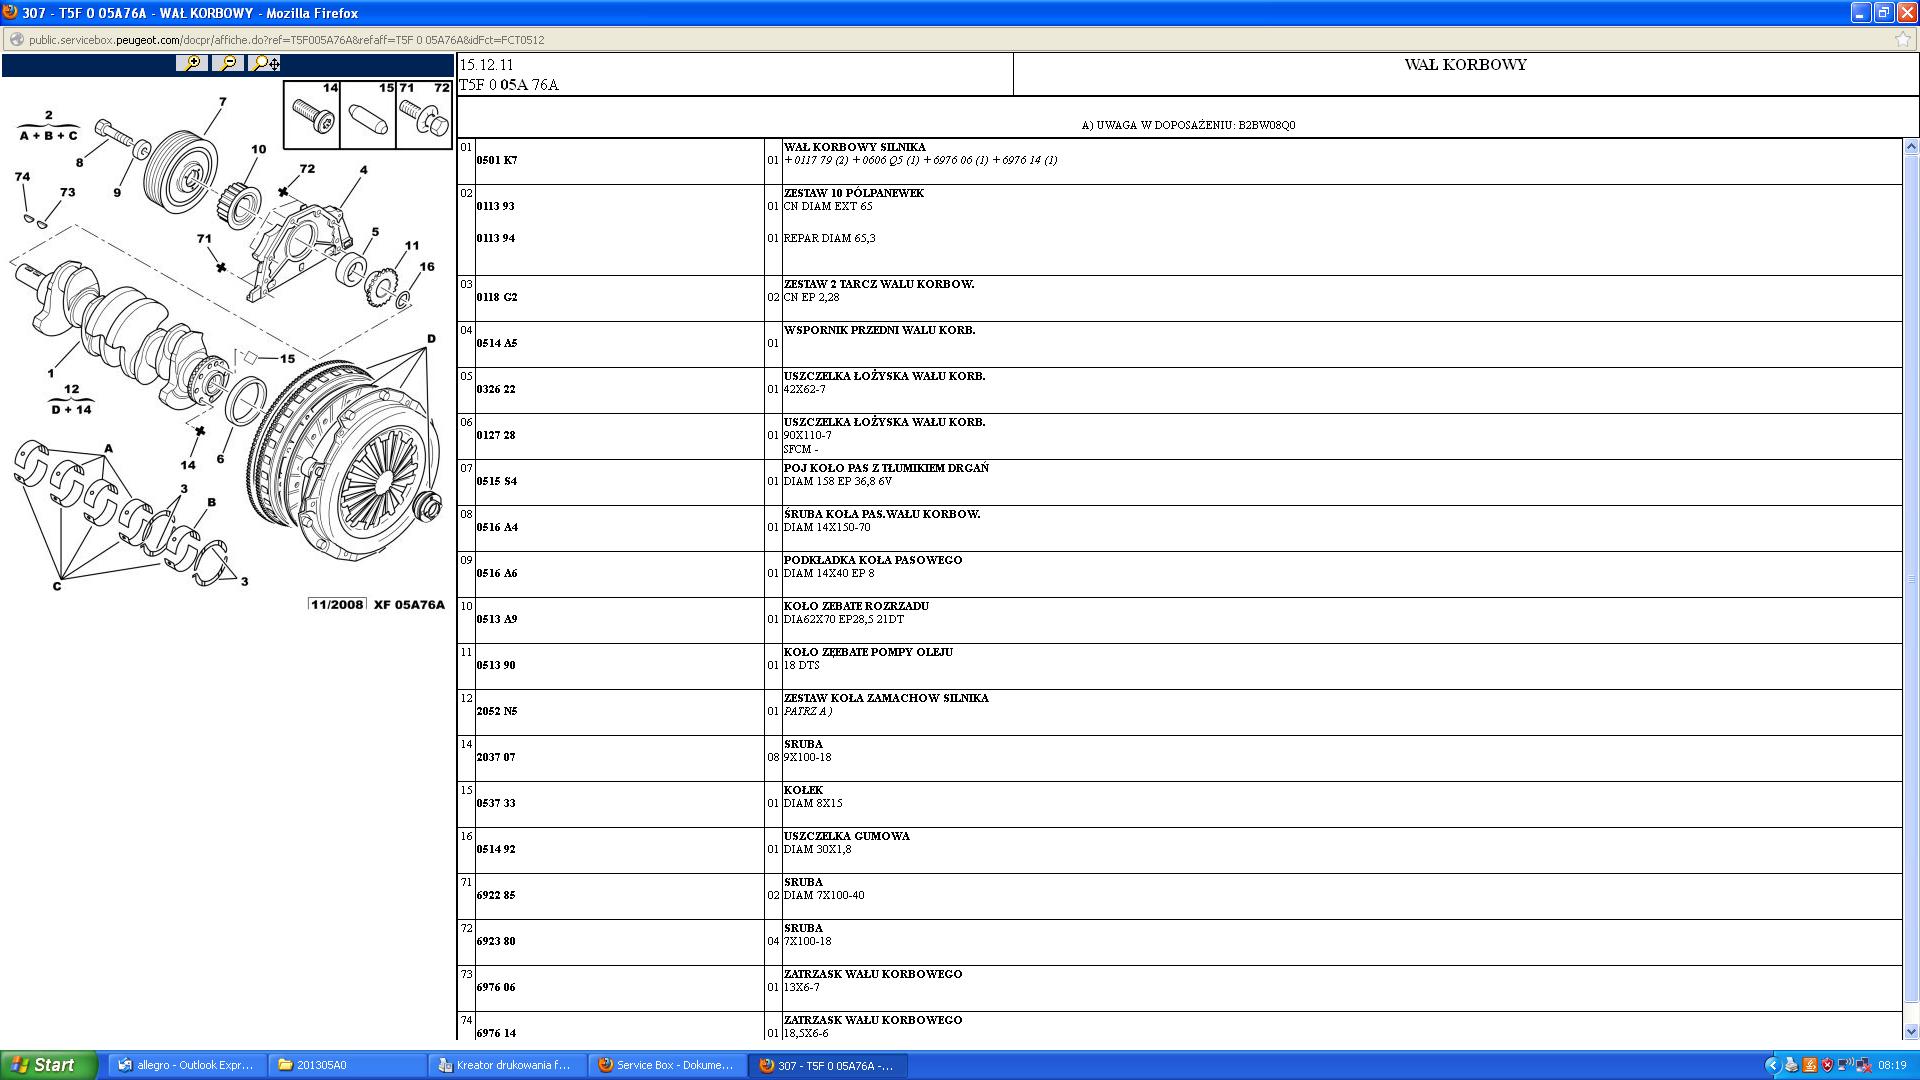Viewport: 1920px width, 1080px height.
Task: Click the site identity globe icon
Action: (x=16, y=40)
